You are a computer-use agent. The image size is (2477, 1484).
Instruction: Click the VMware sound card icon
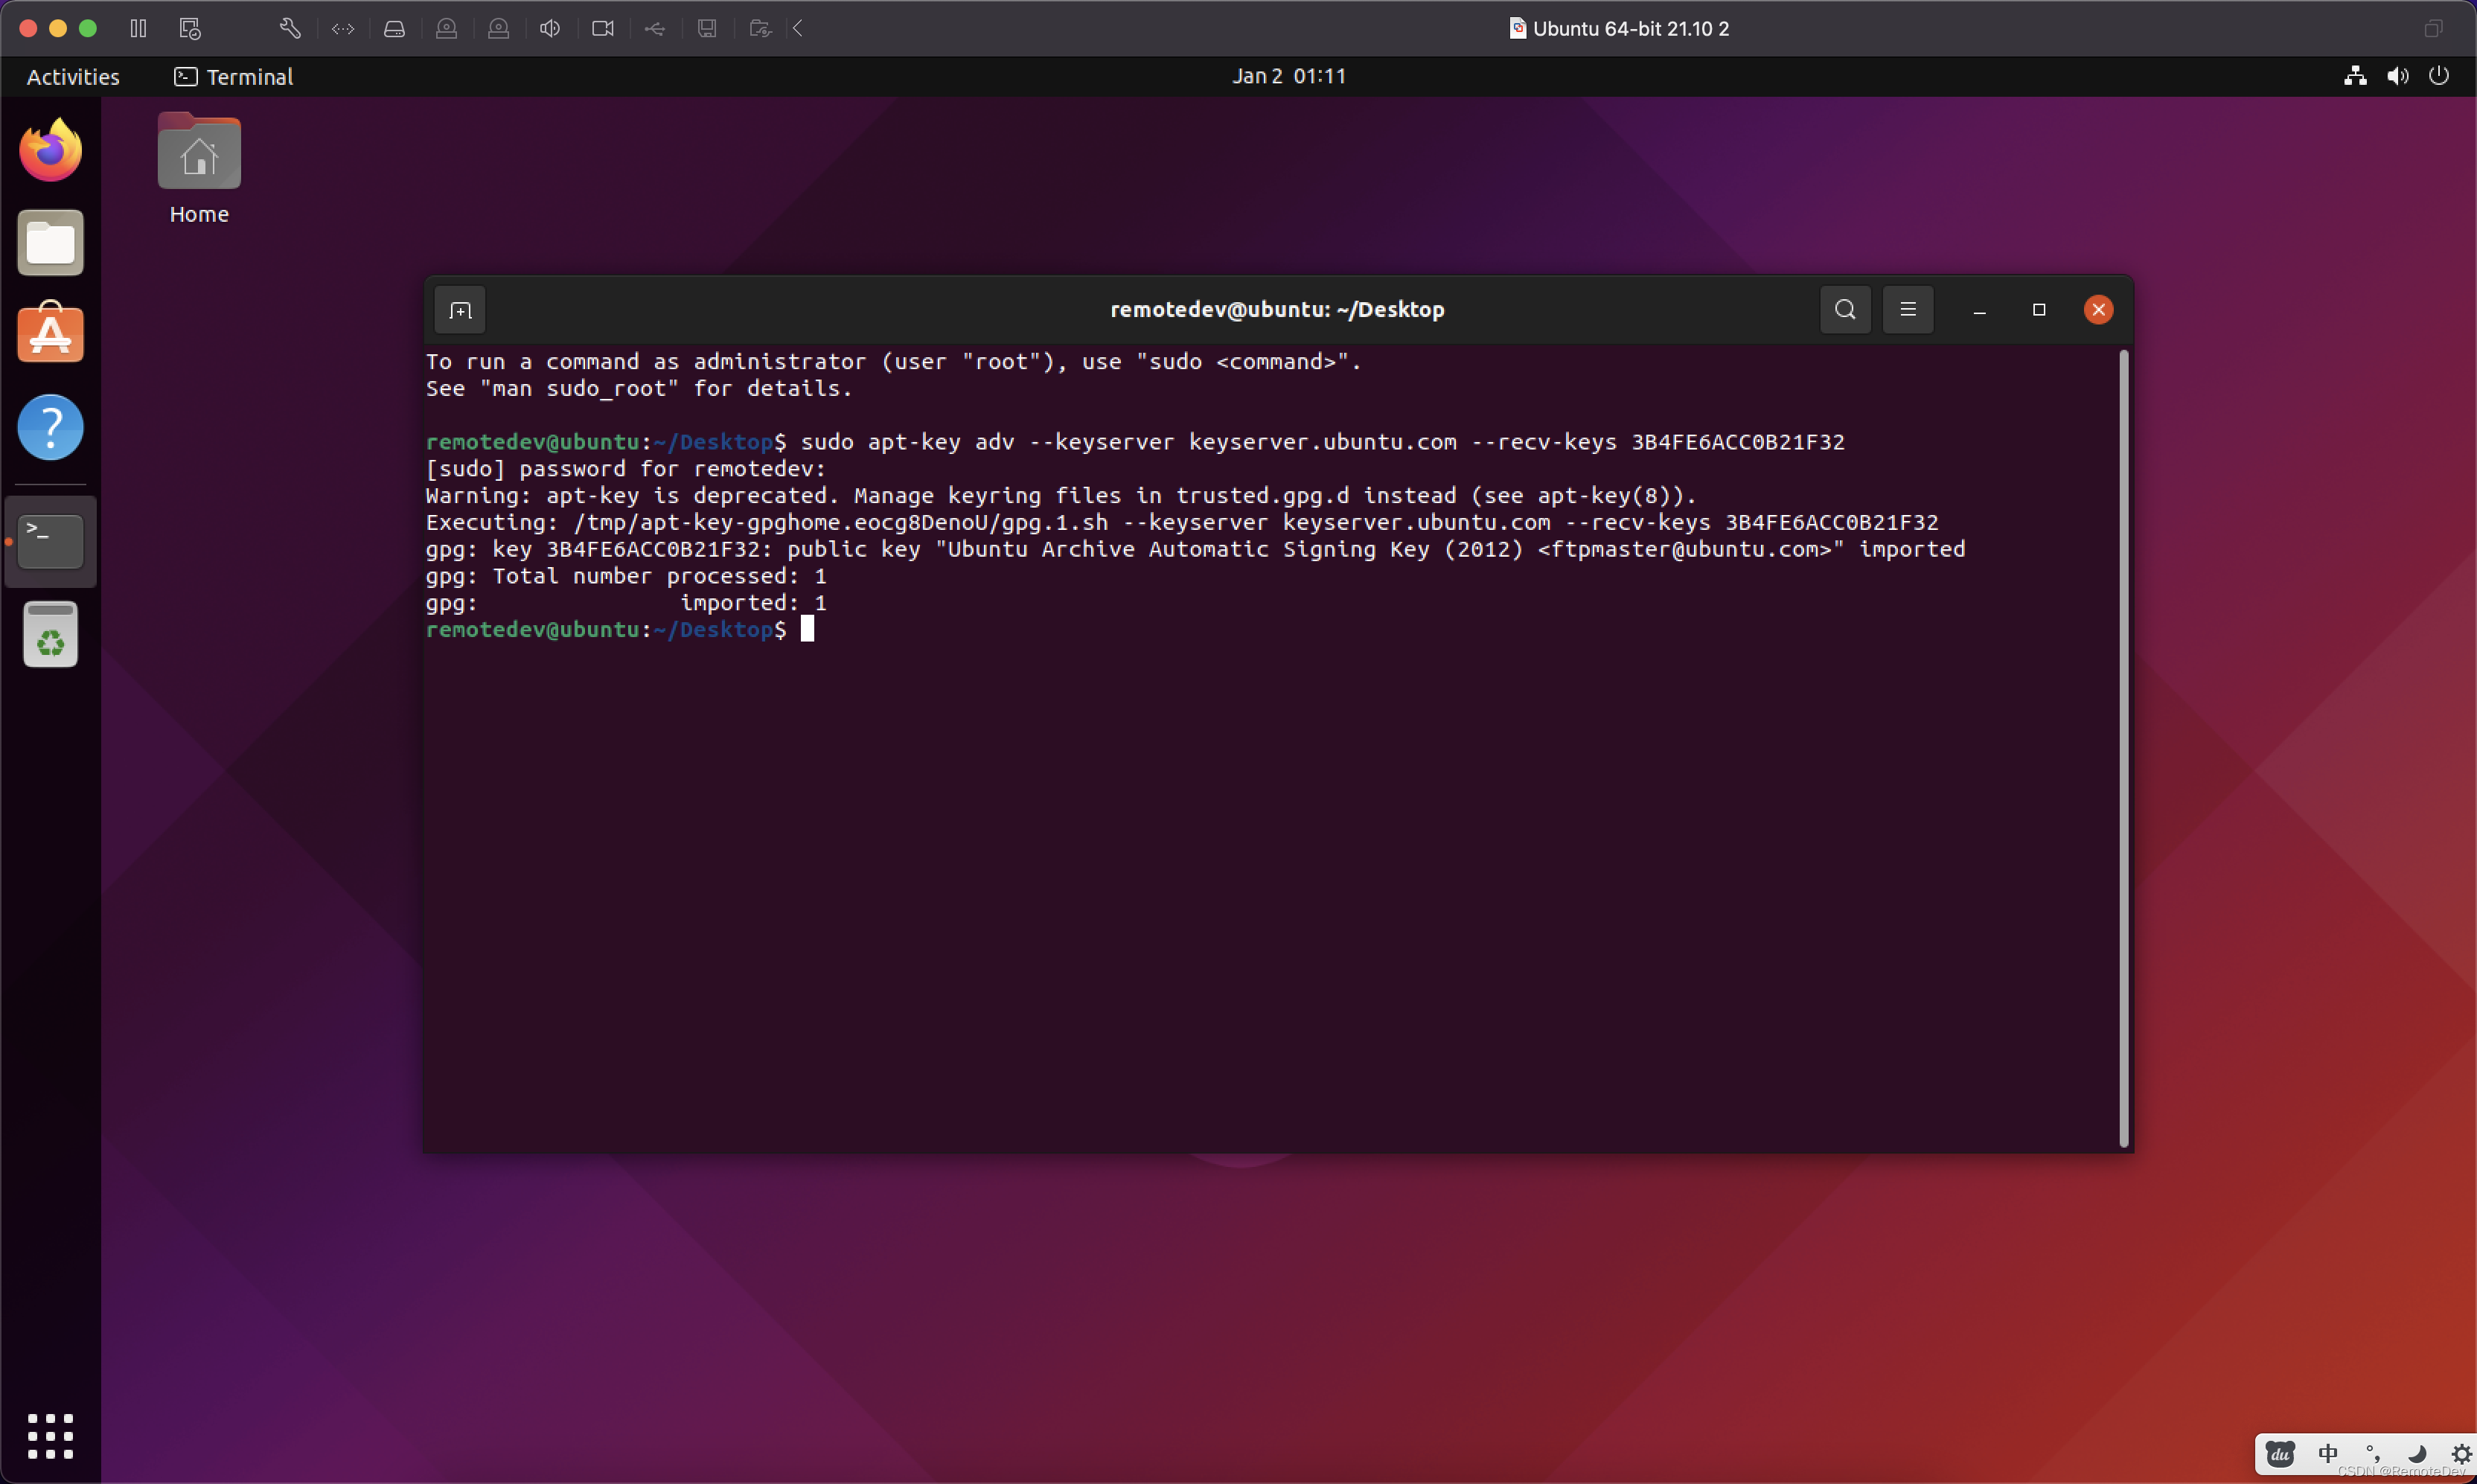[x=550, y=29]
